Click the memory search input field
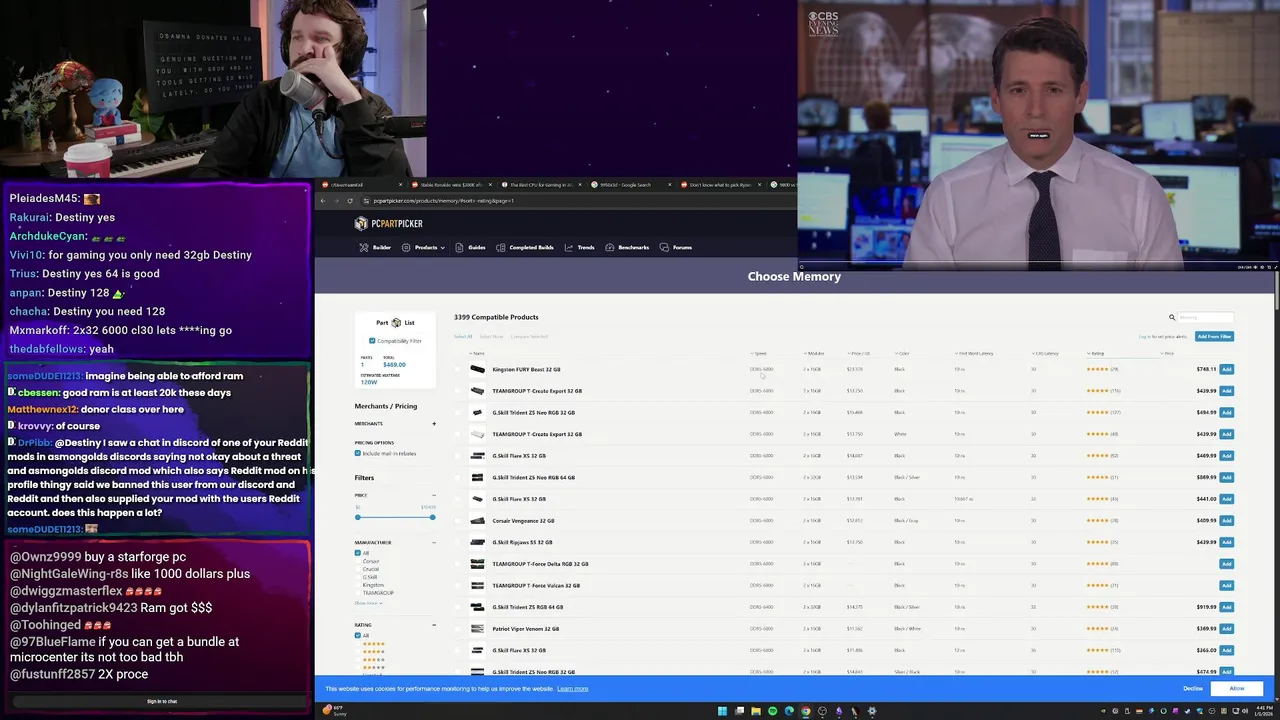This screenshot has width=1280, height=720. pyautogui.click(x=1206, y=318)
